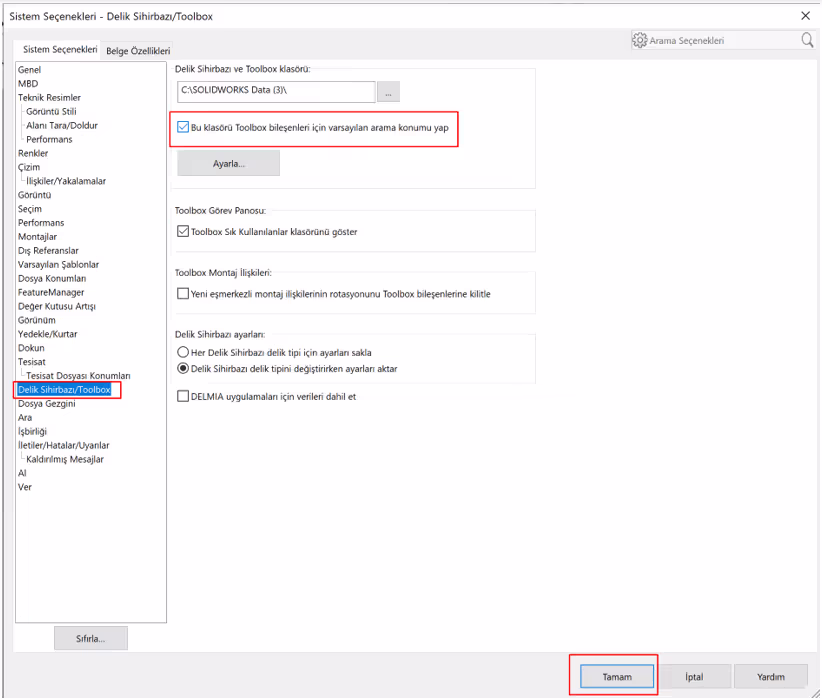
Task: Toggle default Toolbox search location checkbox
Action: (182, 127)
